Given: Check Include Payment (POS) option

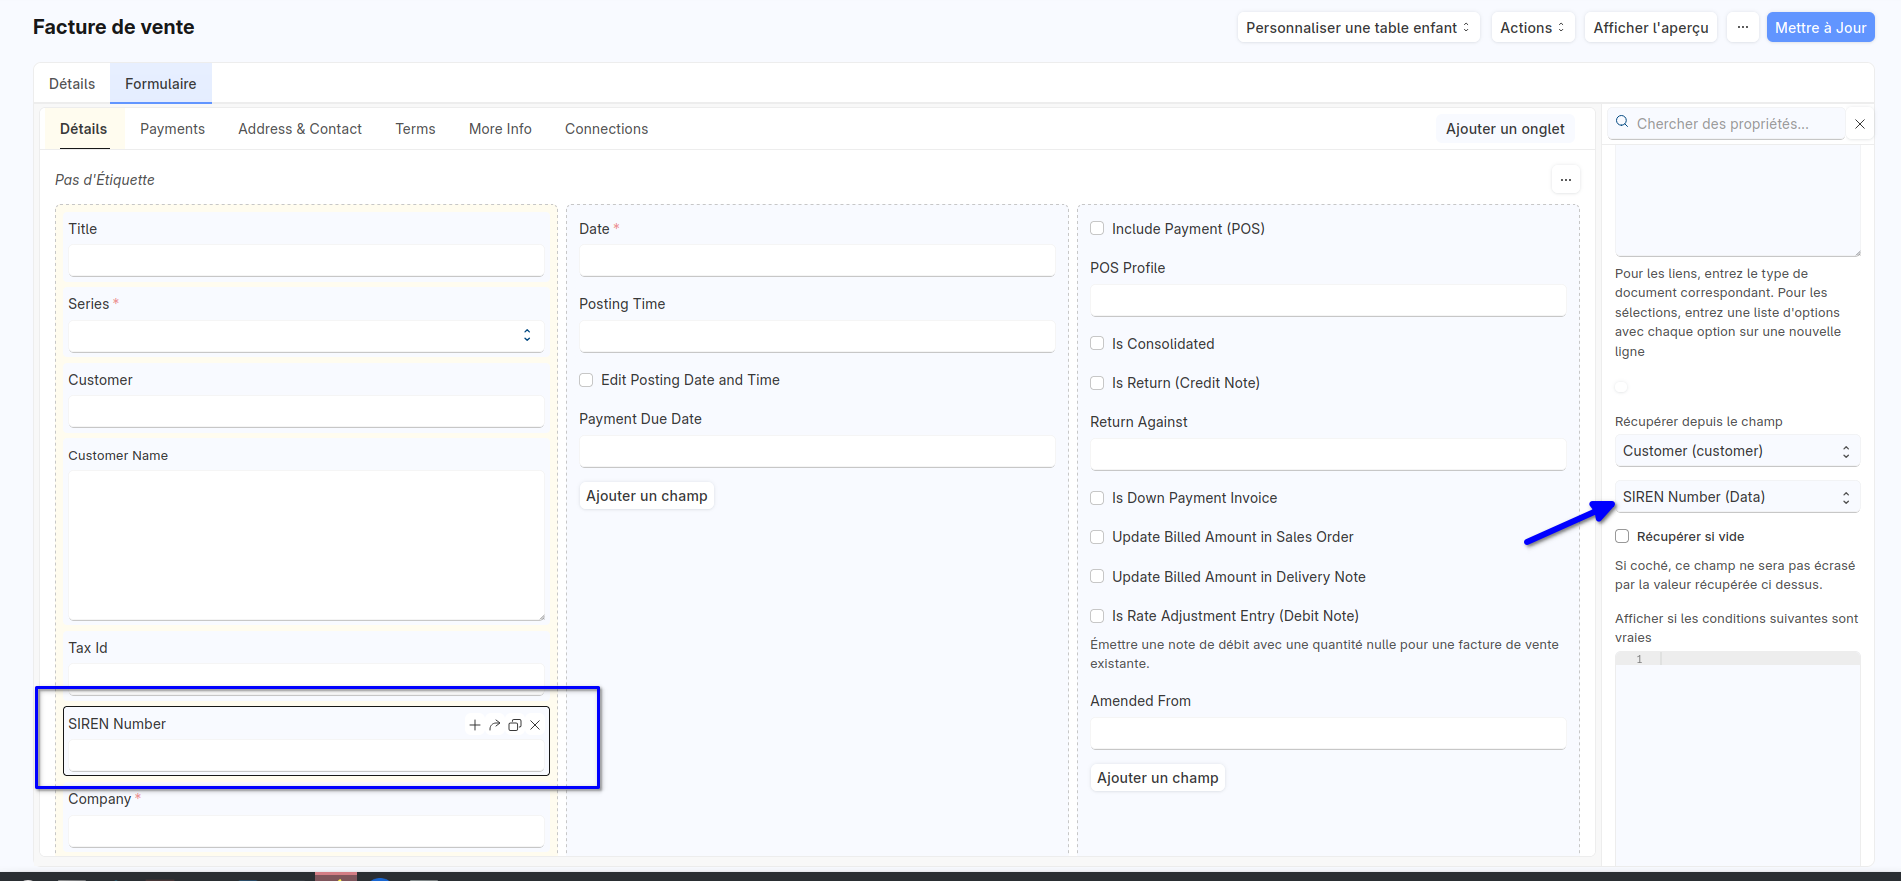Looking at the screenshot, I should point(1097,229).
